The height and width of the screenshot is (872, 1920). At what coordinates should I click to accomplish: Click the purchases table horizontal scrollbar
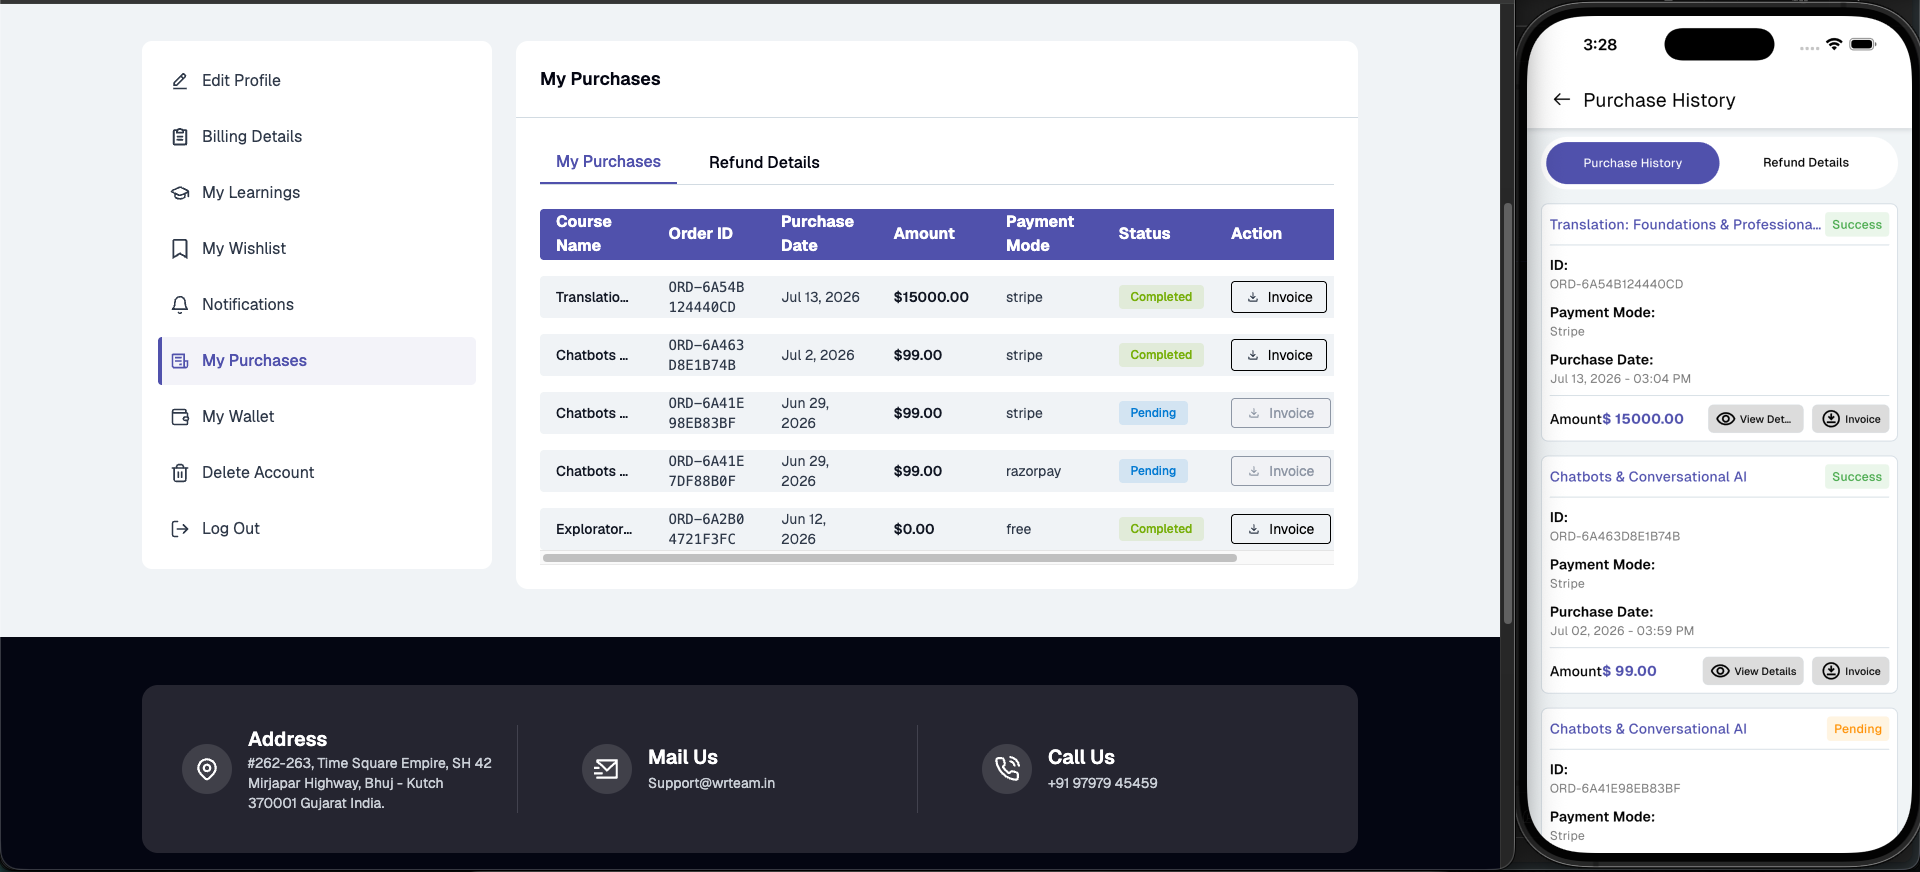coord(890,558)
